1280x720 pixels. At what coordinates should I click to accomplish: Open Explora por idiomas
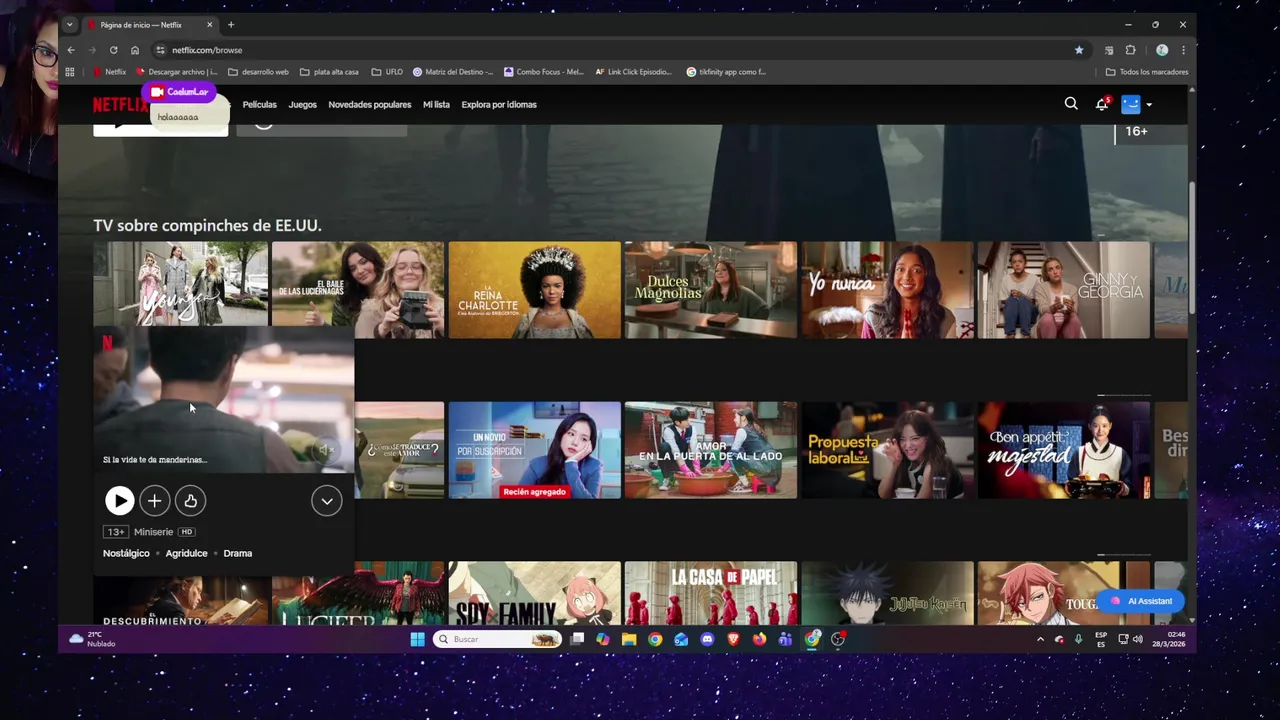coord(499,105)
